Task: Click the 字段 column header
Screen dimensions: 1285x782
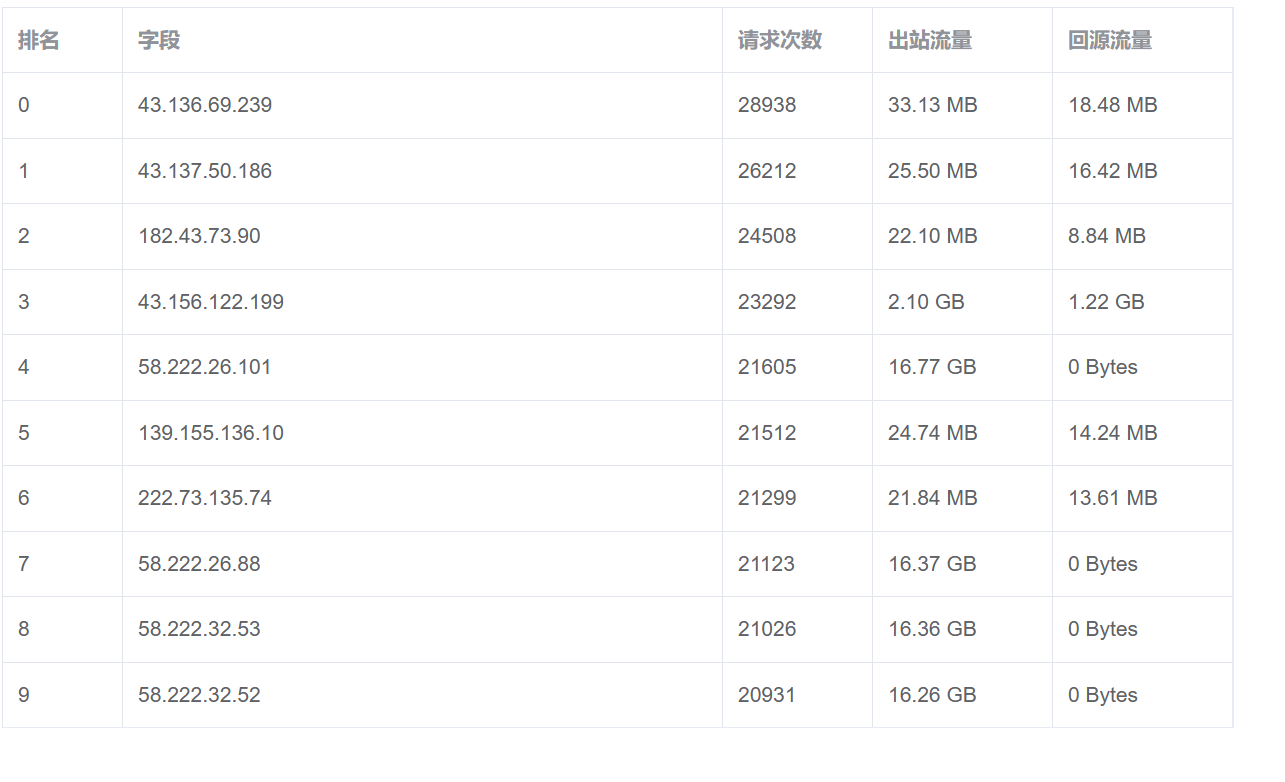Action: pos(159,40)
